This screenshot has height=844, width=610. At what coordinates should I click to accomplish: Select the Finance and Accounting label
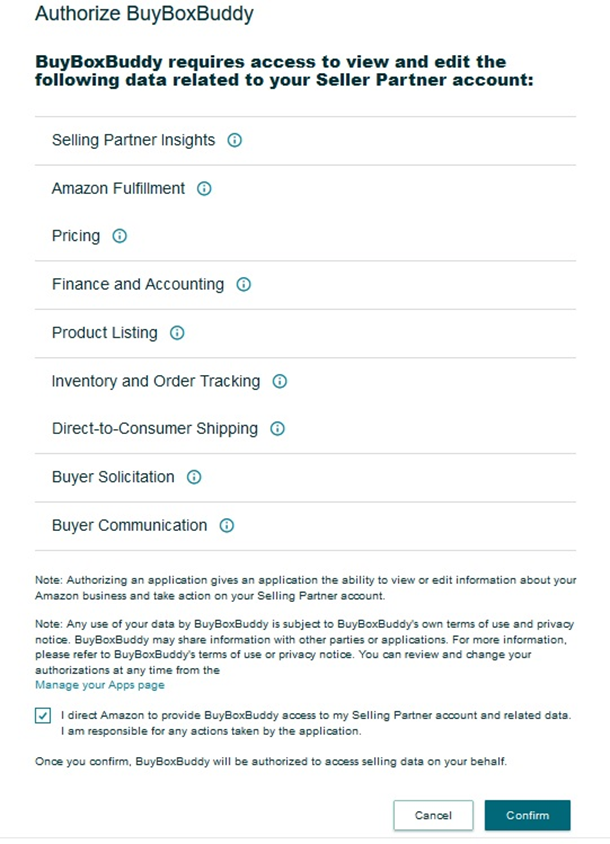coord(138,284)
